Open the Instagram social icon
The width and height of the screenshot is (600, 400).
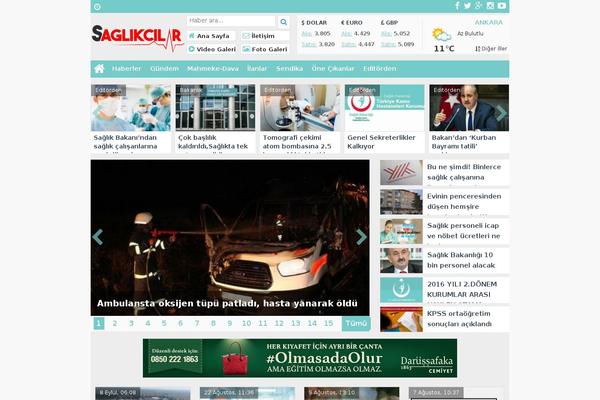490,6
